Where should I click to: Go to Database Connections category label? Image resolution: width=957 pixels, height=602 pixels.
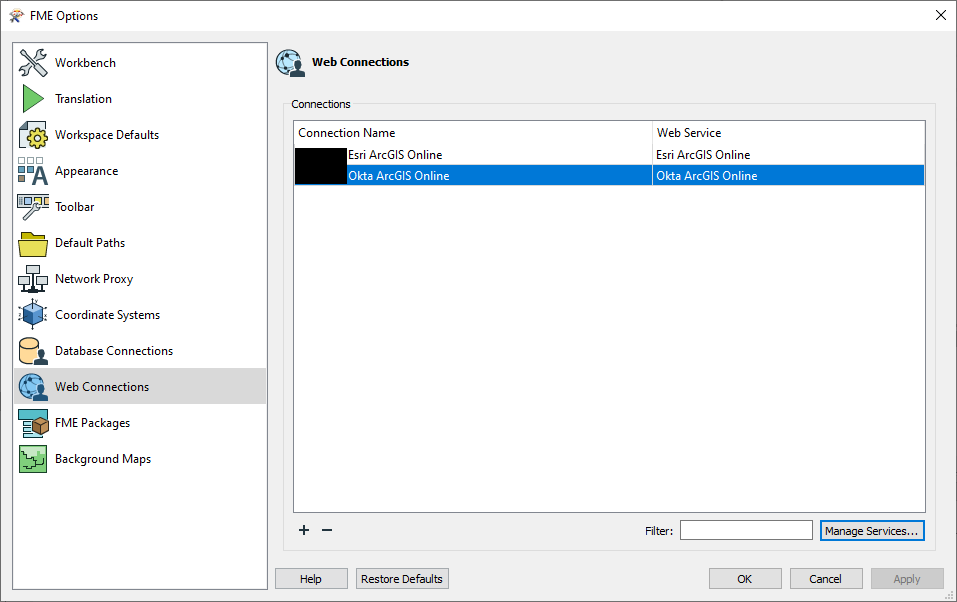114,351
